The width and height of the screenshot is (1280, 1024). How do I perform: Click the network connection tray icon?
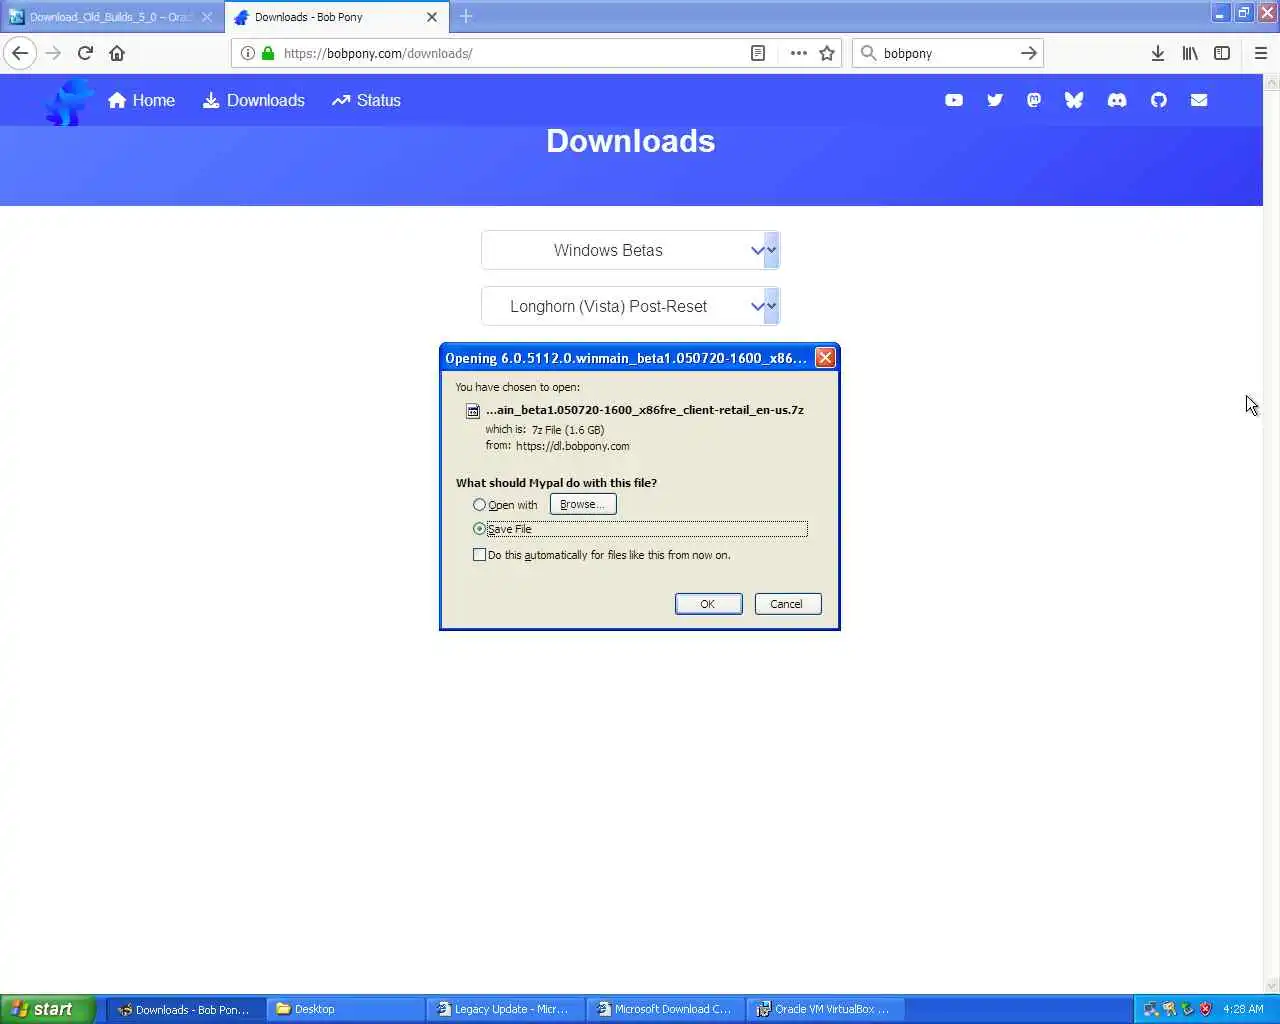(1151, 1009)
